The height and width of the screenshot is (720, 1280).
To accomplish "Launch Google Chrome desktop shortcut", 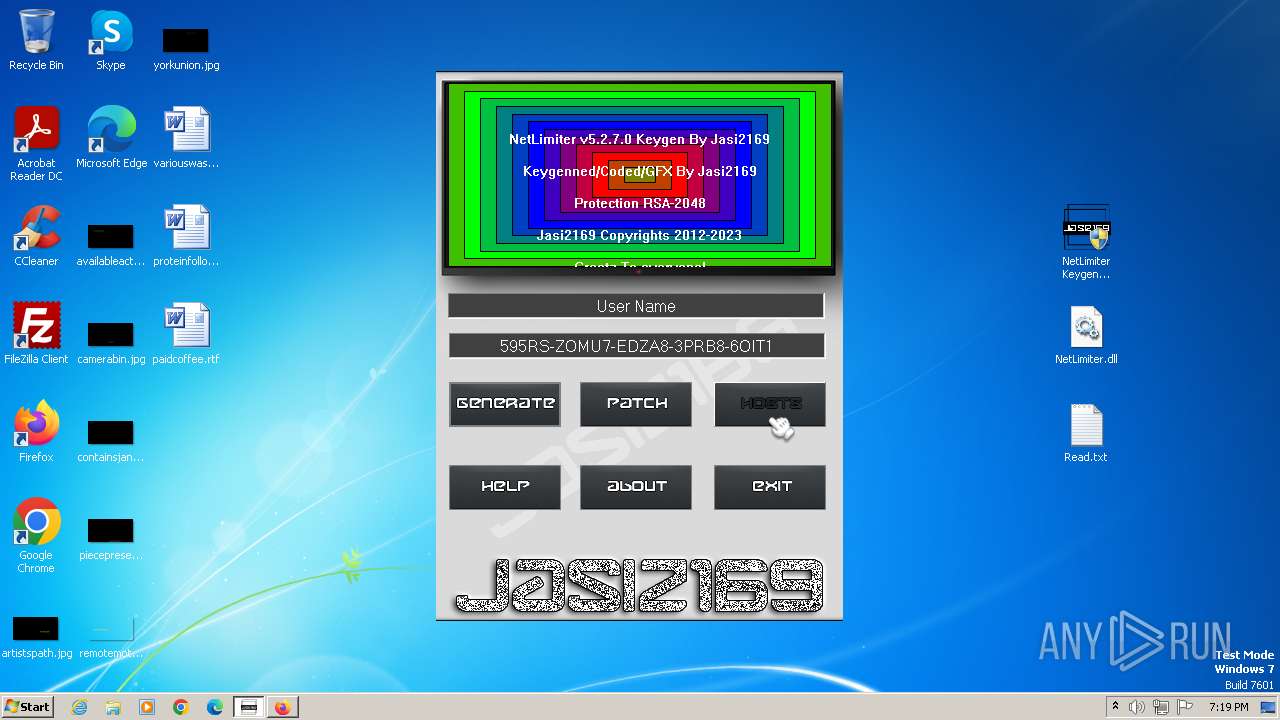I will [36, 536].
